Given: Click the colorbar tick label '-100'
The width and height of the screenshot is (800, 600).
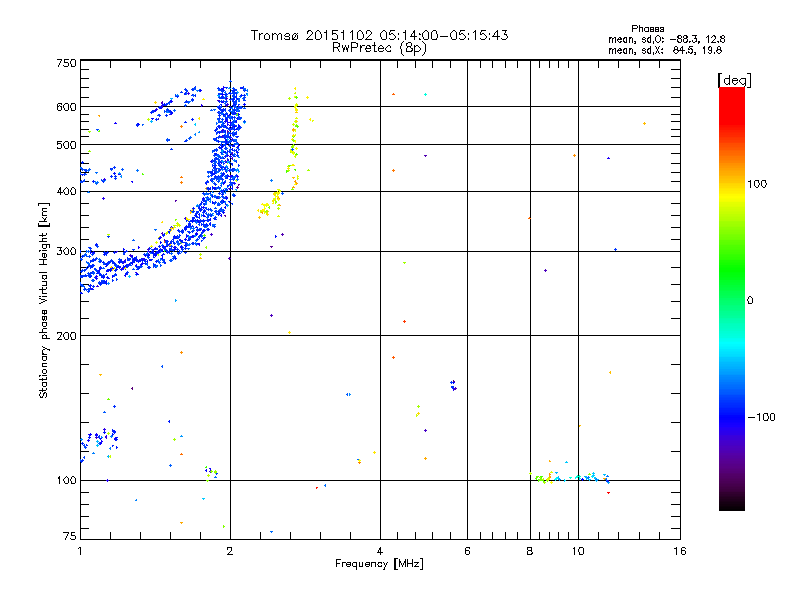Looking at the screenshot, I should click(x=761, y=417).
